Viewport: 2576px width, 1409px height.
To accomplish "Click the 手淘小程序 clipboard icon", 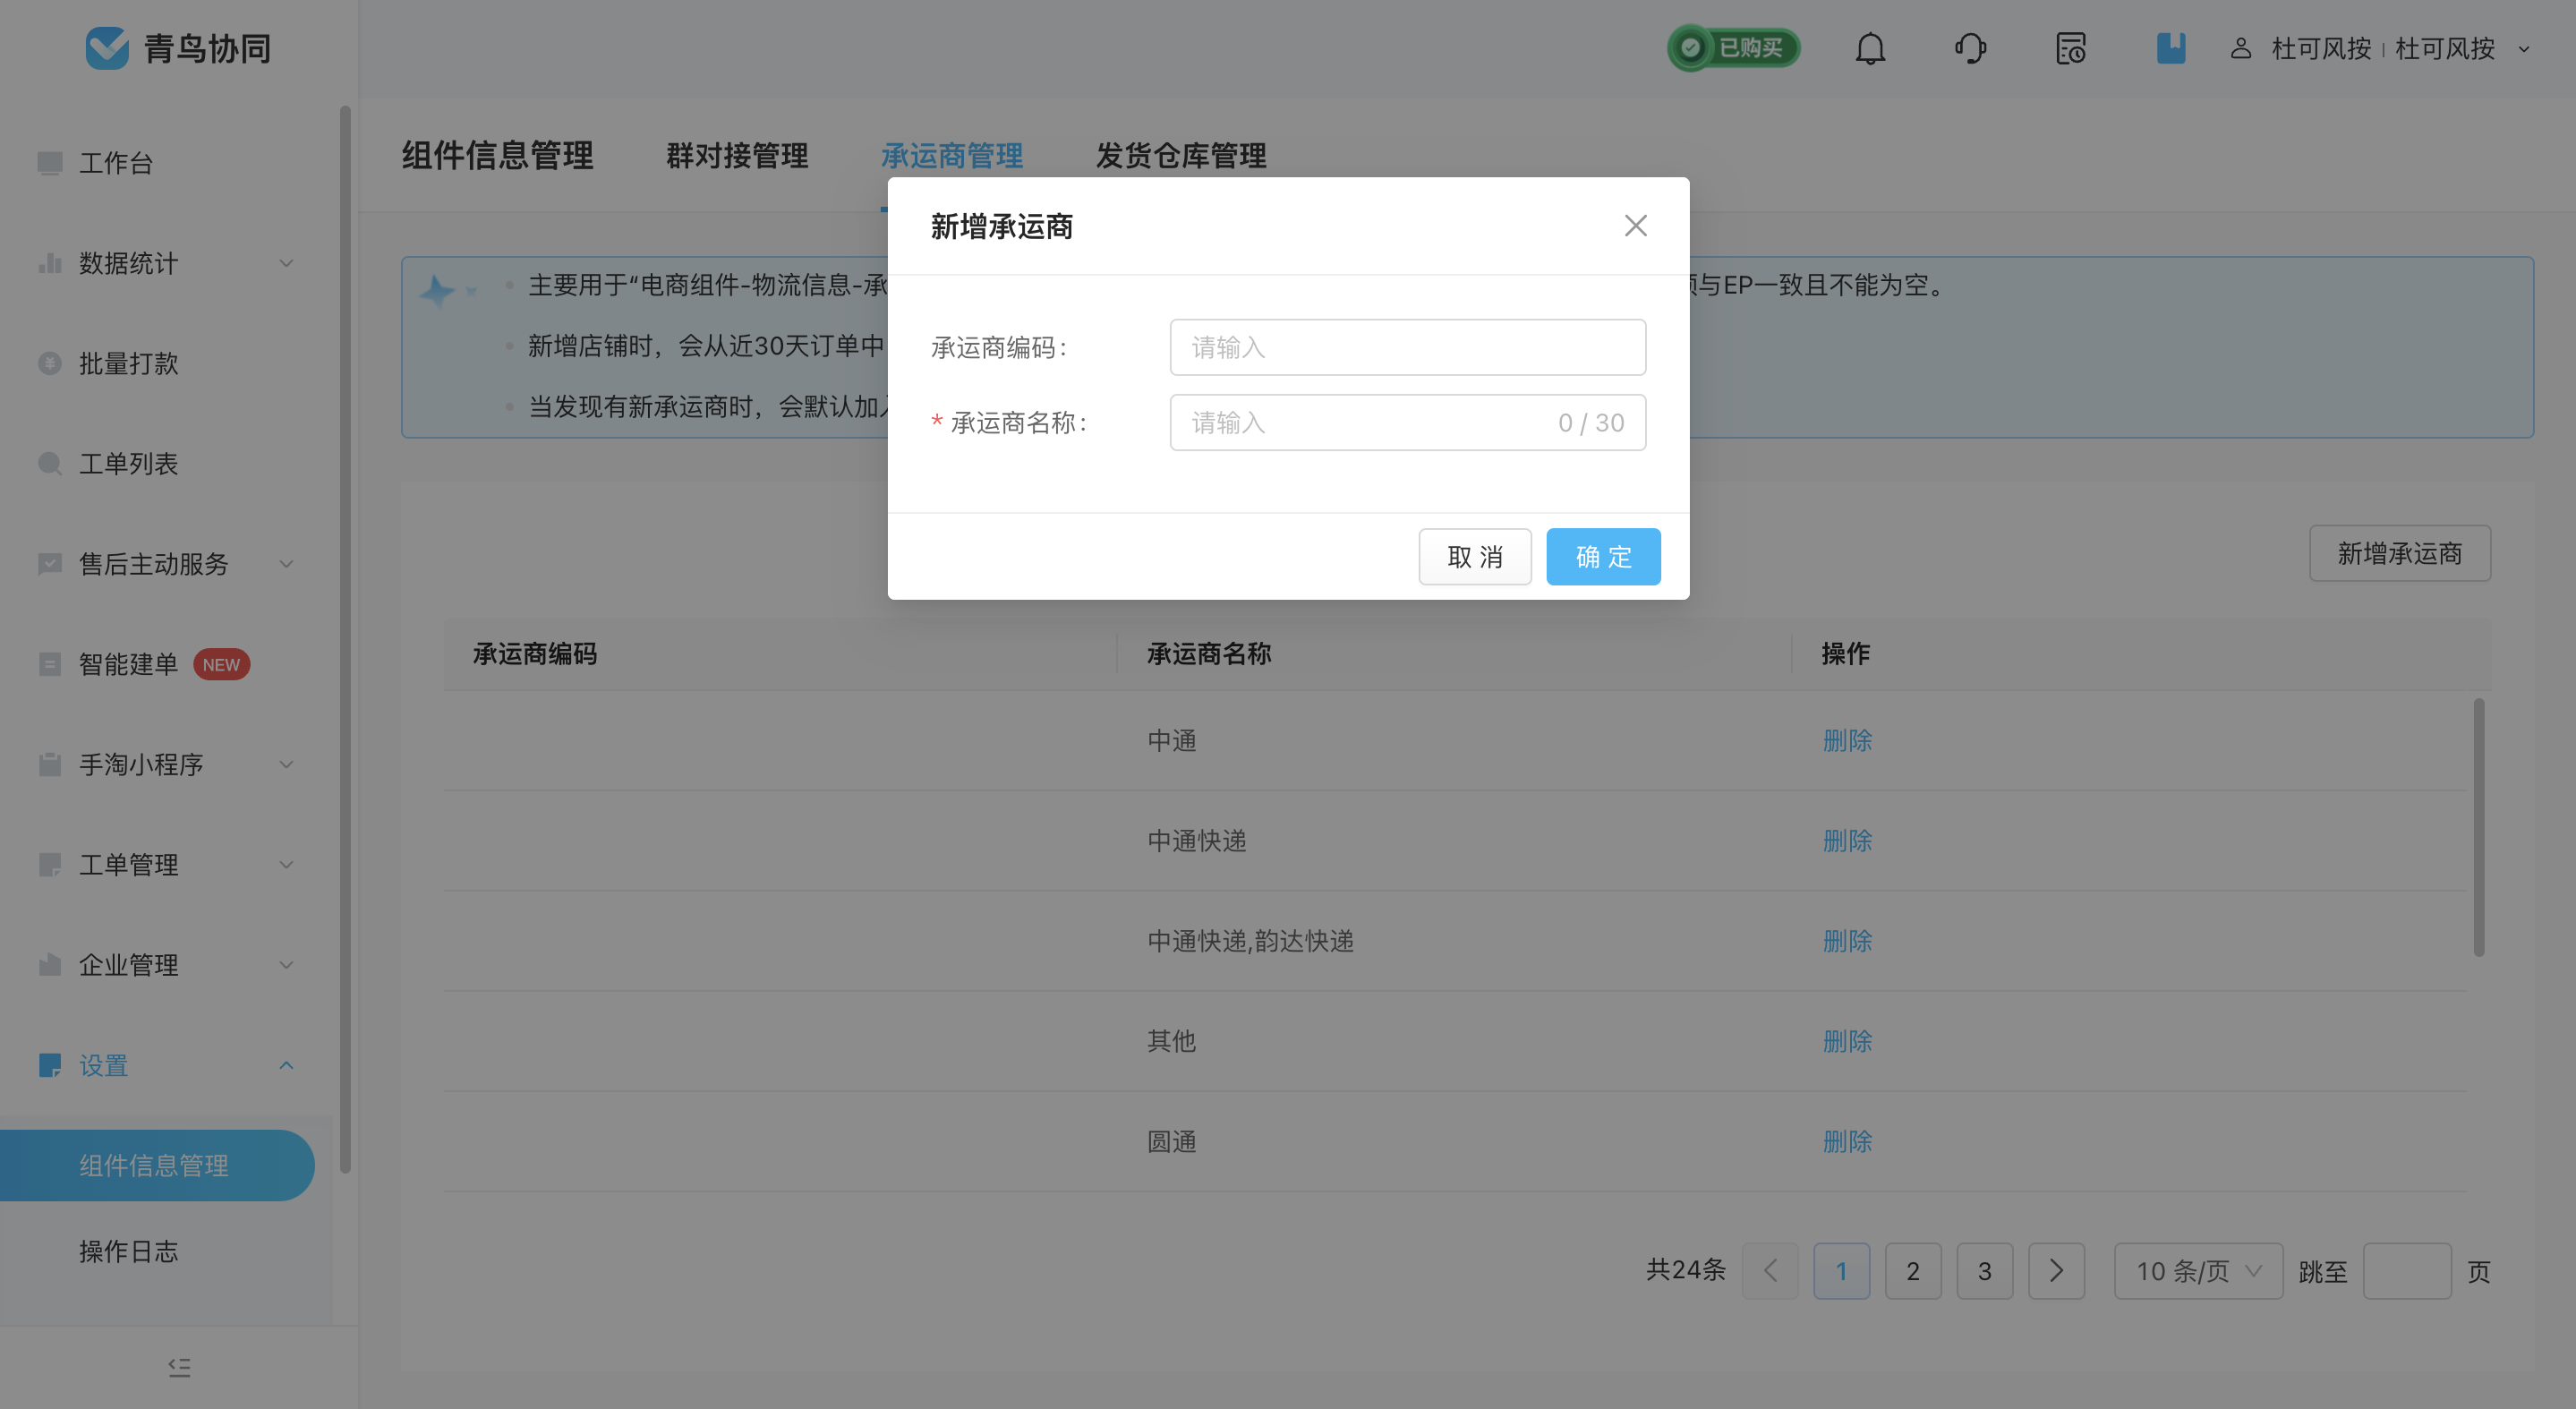I will click(x=49, y=765).
